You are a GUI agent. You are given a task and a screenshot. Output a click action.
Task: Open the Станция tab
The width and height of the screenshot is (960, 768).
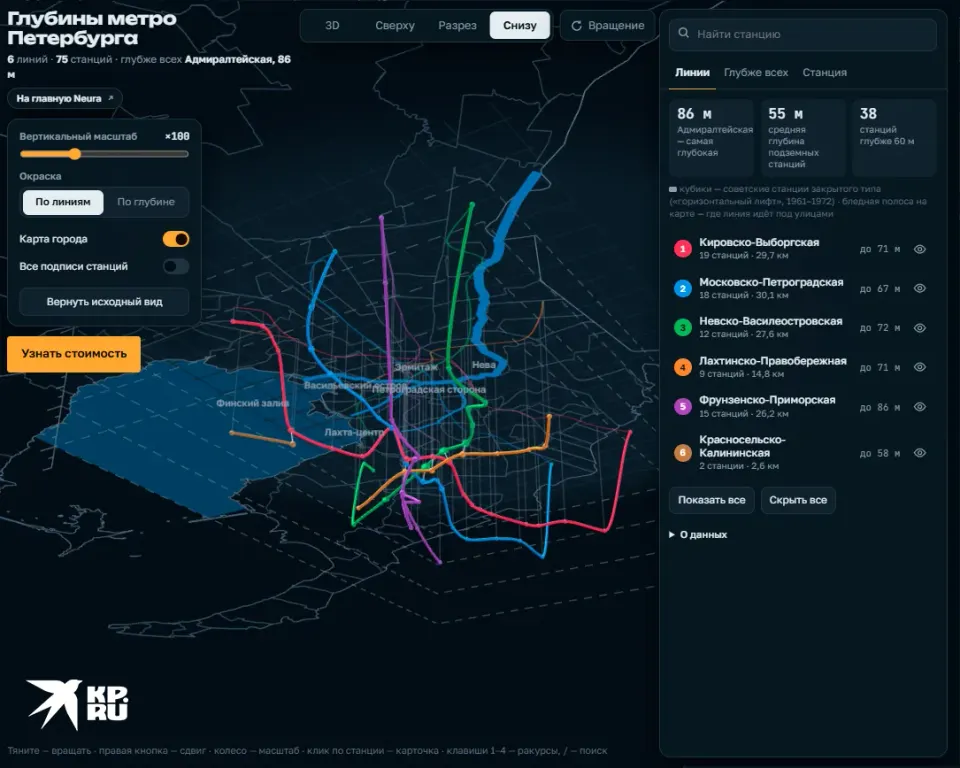point(825,72)
